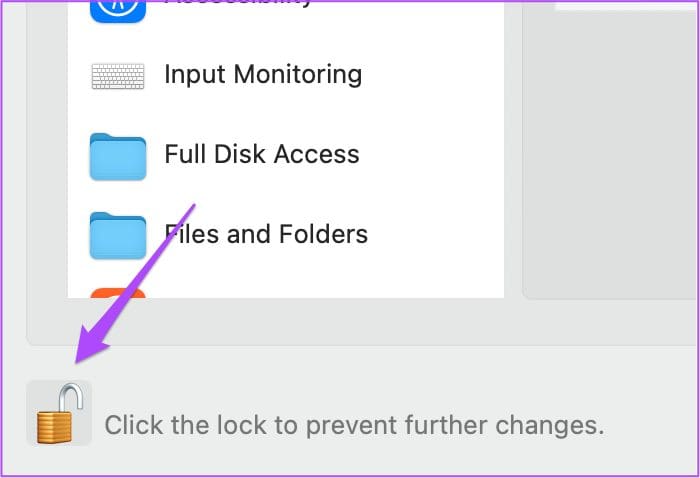
Task: Click the unlocked padlock icon
Action: [x=59, y=412]
